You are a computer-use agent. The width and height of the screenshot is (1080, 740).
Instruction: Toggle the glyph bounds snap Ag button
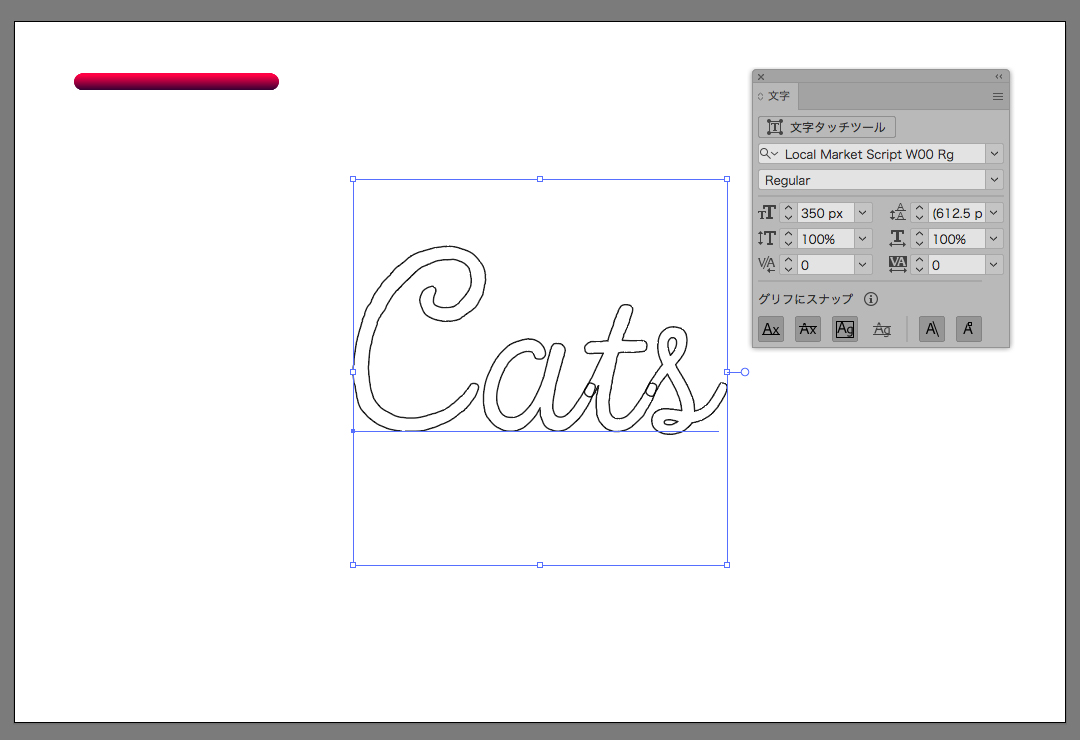coord(845,329)
